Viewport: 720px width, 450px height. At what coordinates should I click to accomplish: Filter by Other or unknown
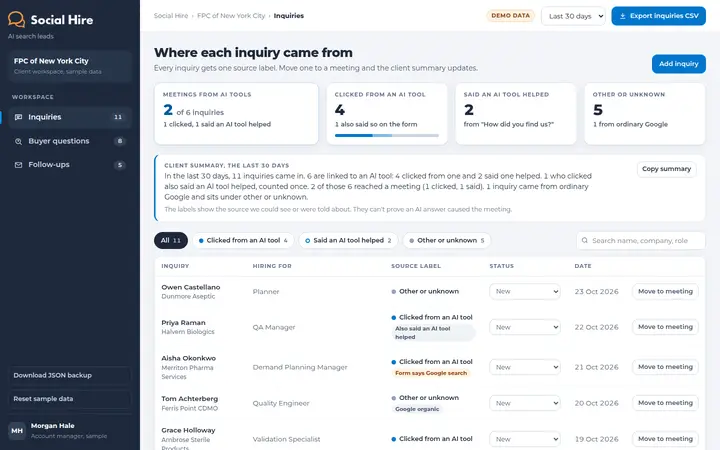pyautogui.click(x=447, y=240)
